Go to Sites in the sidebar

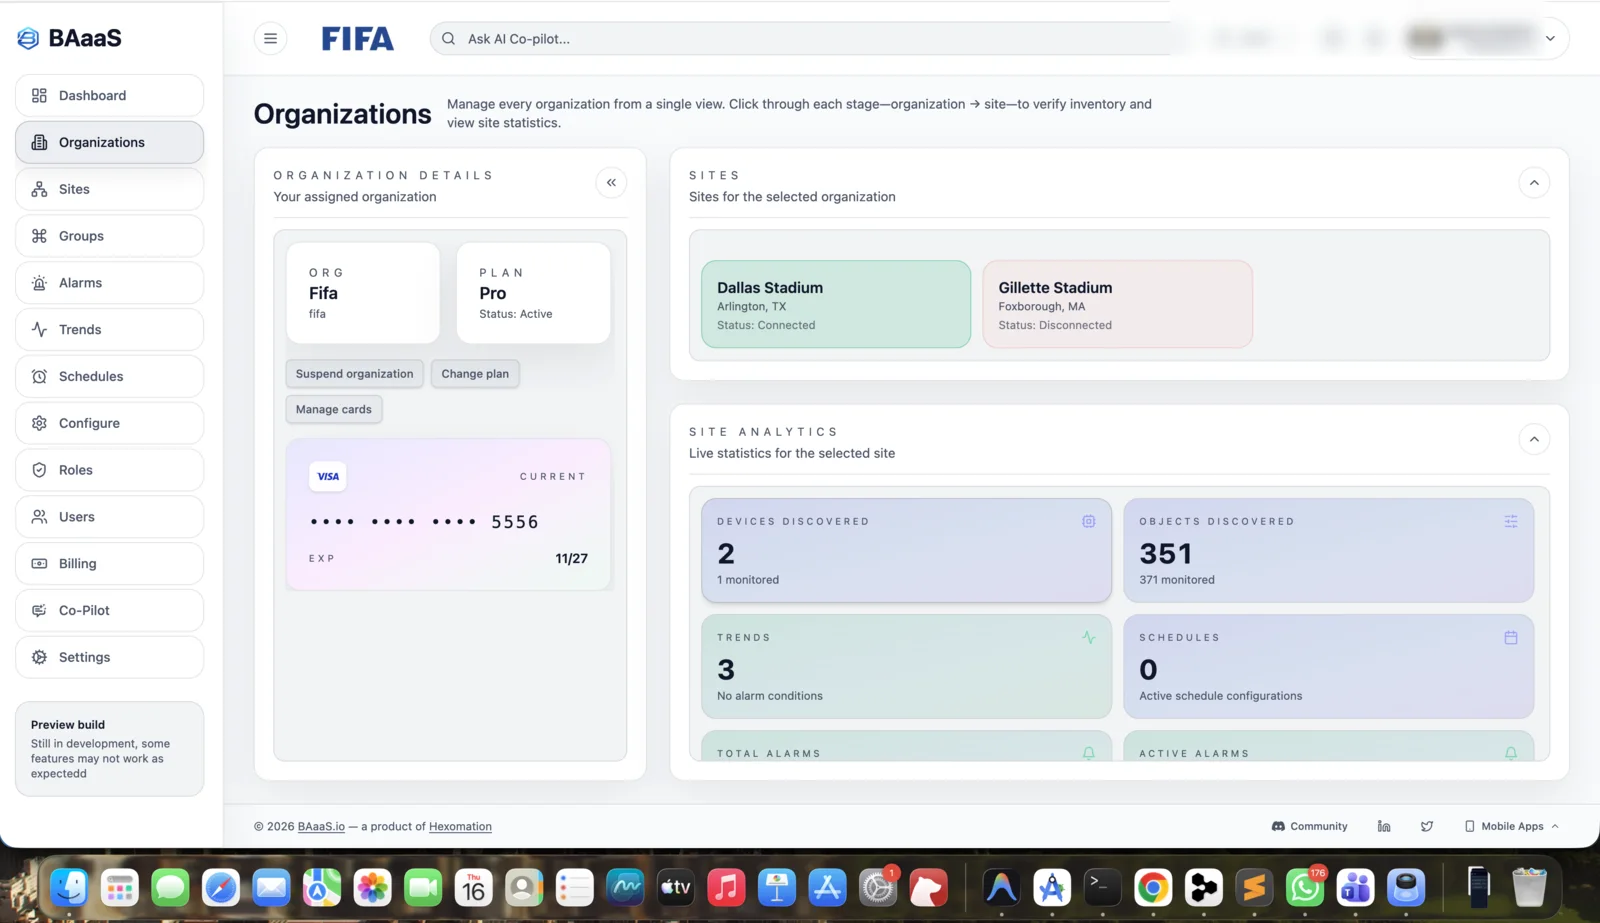tap(109, 189)
